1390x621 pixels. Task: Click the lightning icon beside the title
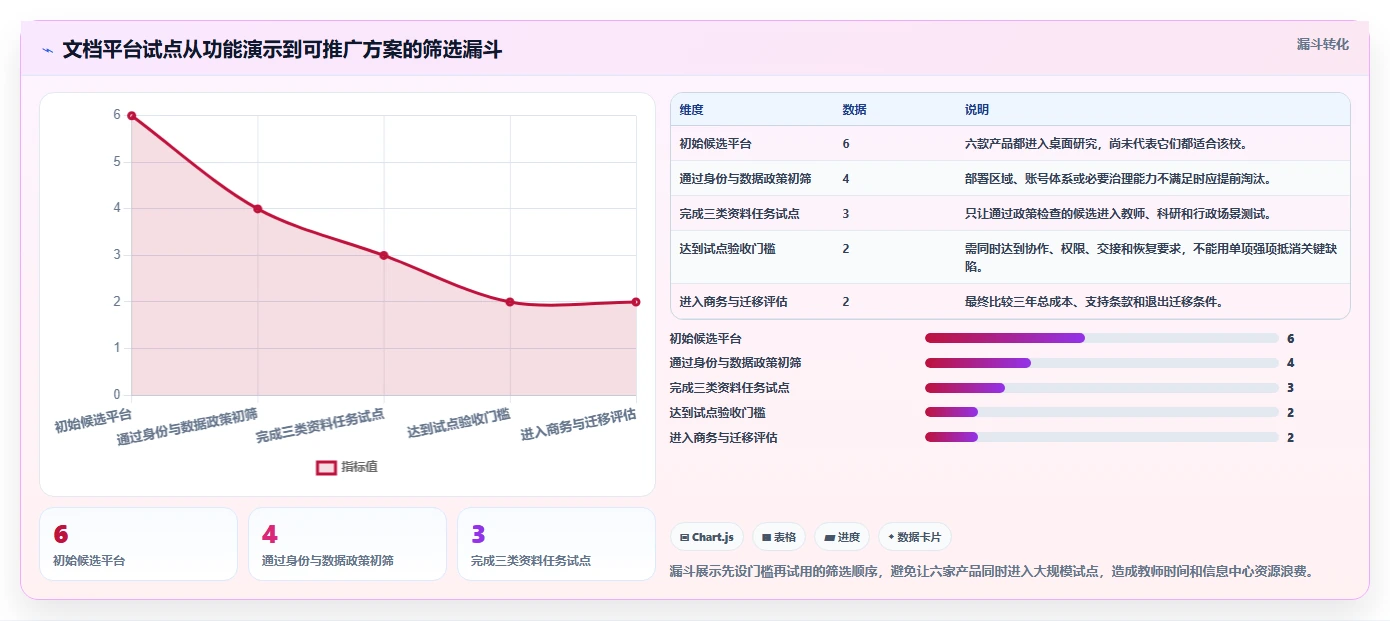(47, 50)
